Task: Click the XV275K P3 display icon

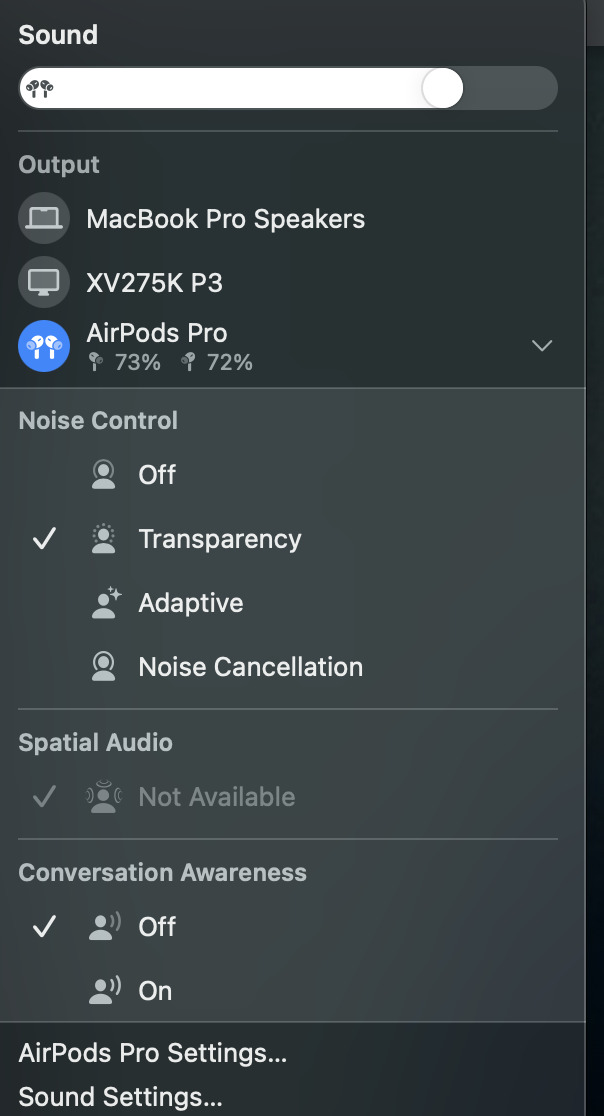Action: (44, 283)
